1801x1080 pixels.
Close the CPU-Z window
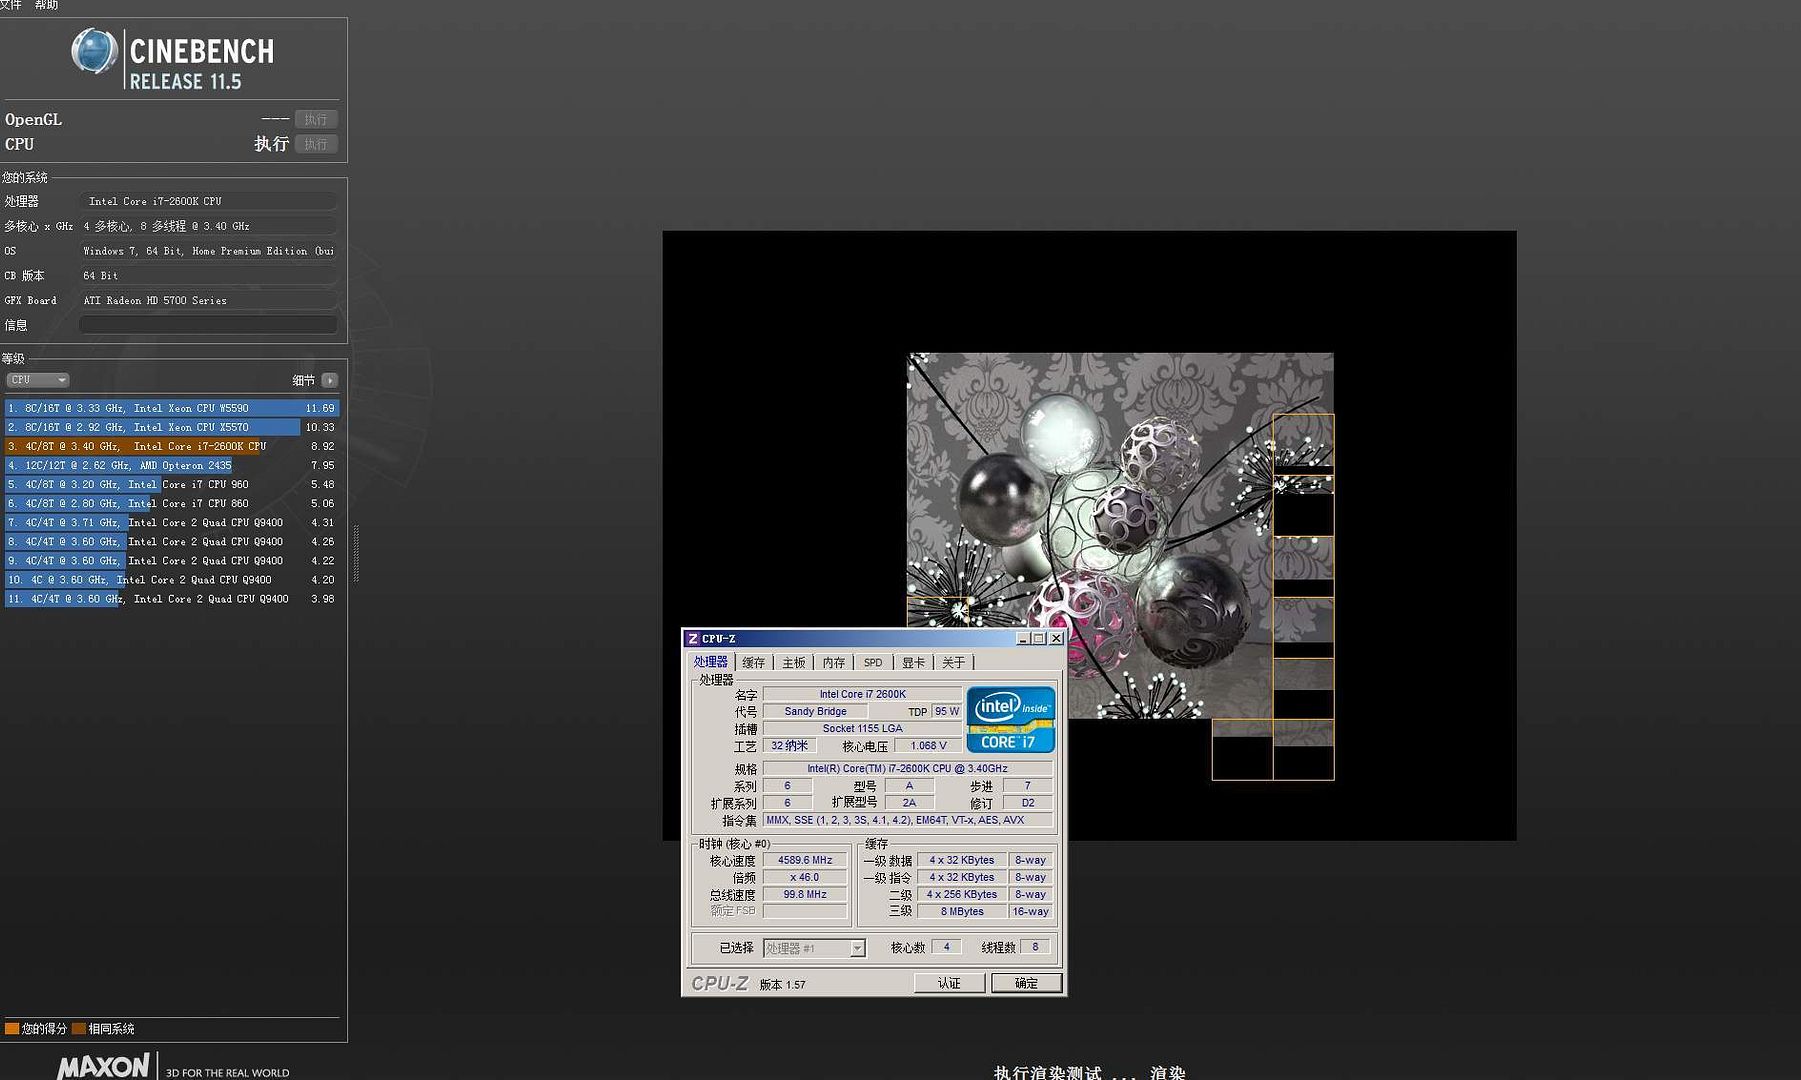click(x=1055, y=639)
